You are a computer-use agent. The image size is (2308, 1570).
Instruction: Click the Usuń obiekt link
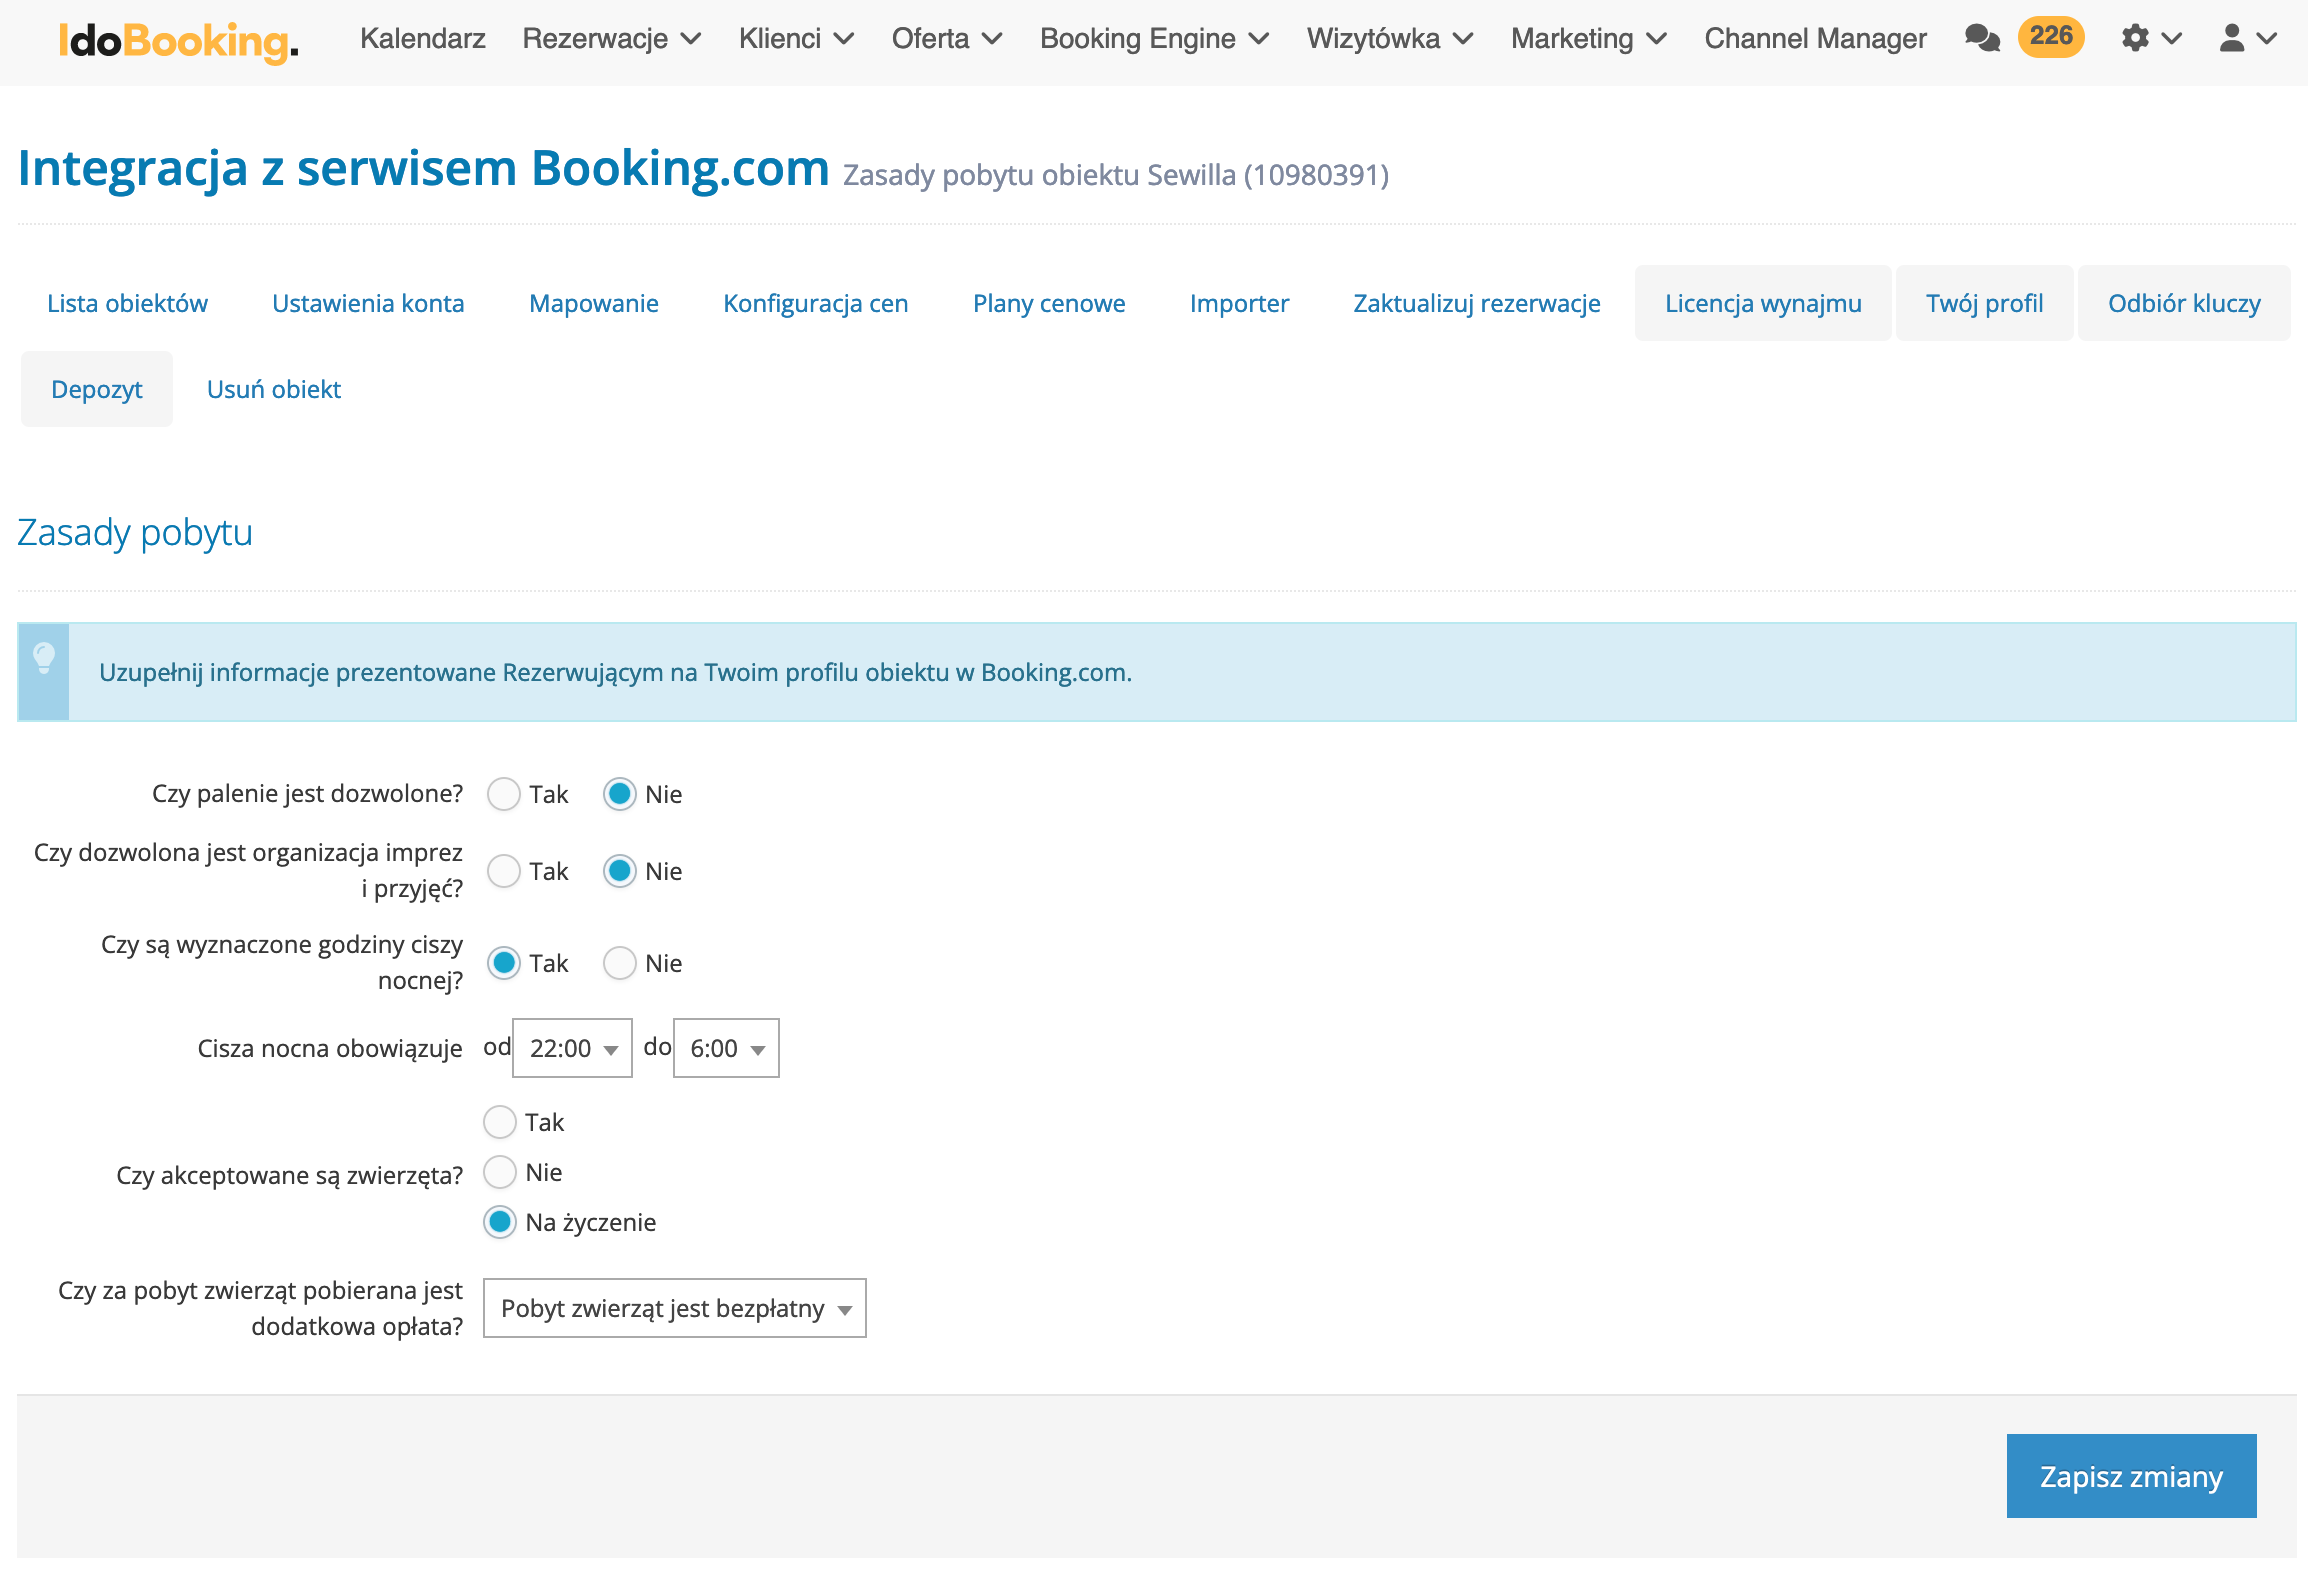273,389
